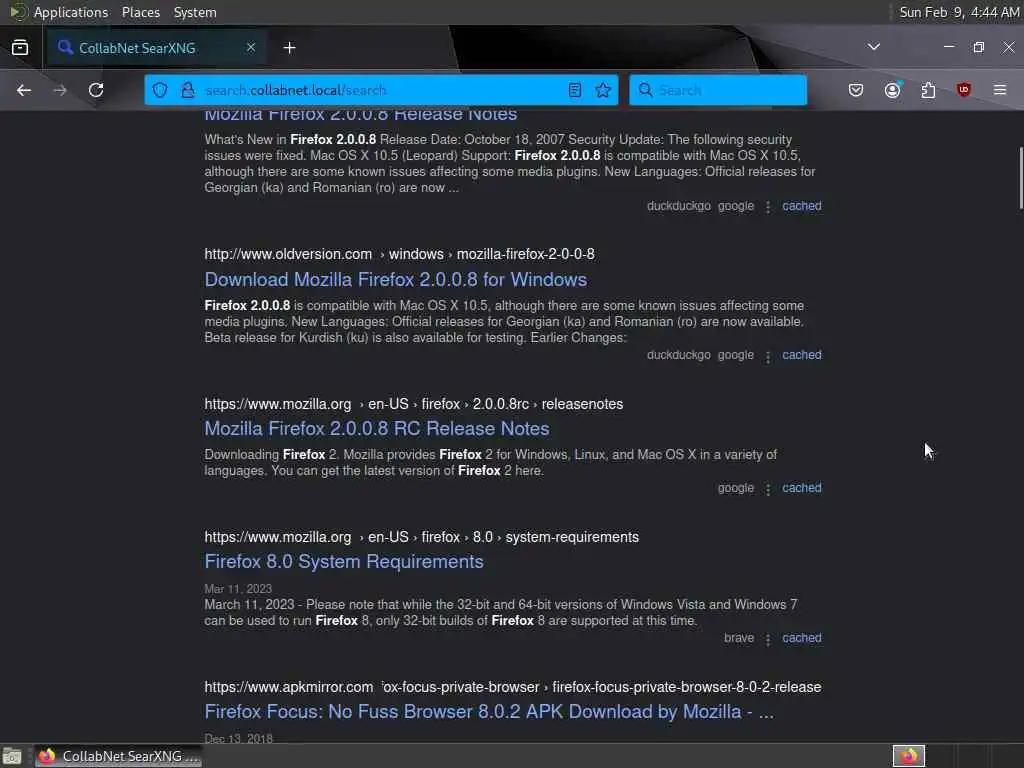Switch to CollabNet SearXNG taskbar window
The height and width of the screenshot is (768, 1024).
(118, 756)
